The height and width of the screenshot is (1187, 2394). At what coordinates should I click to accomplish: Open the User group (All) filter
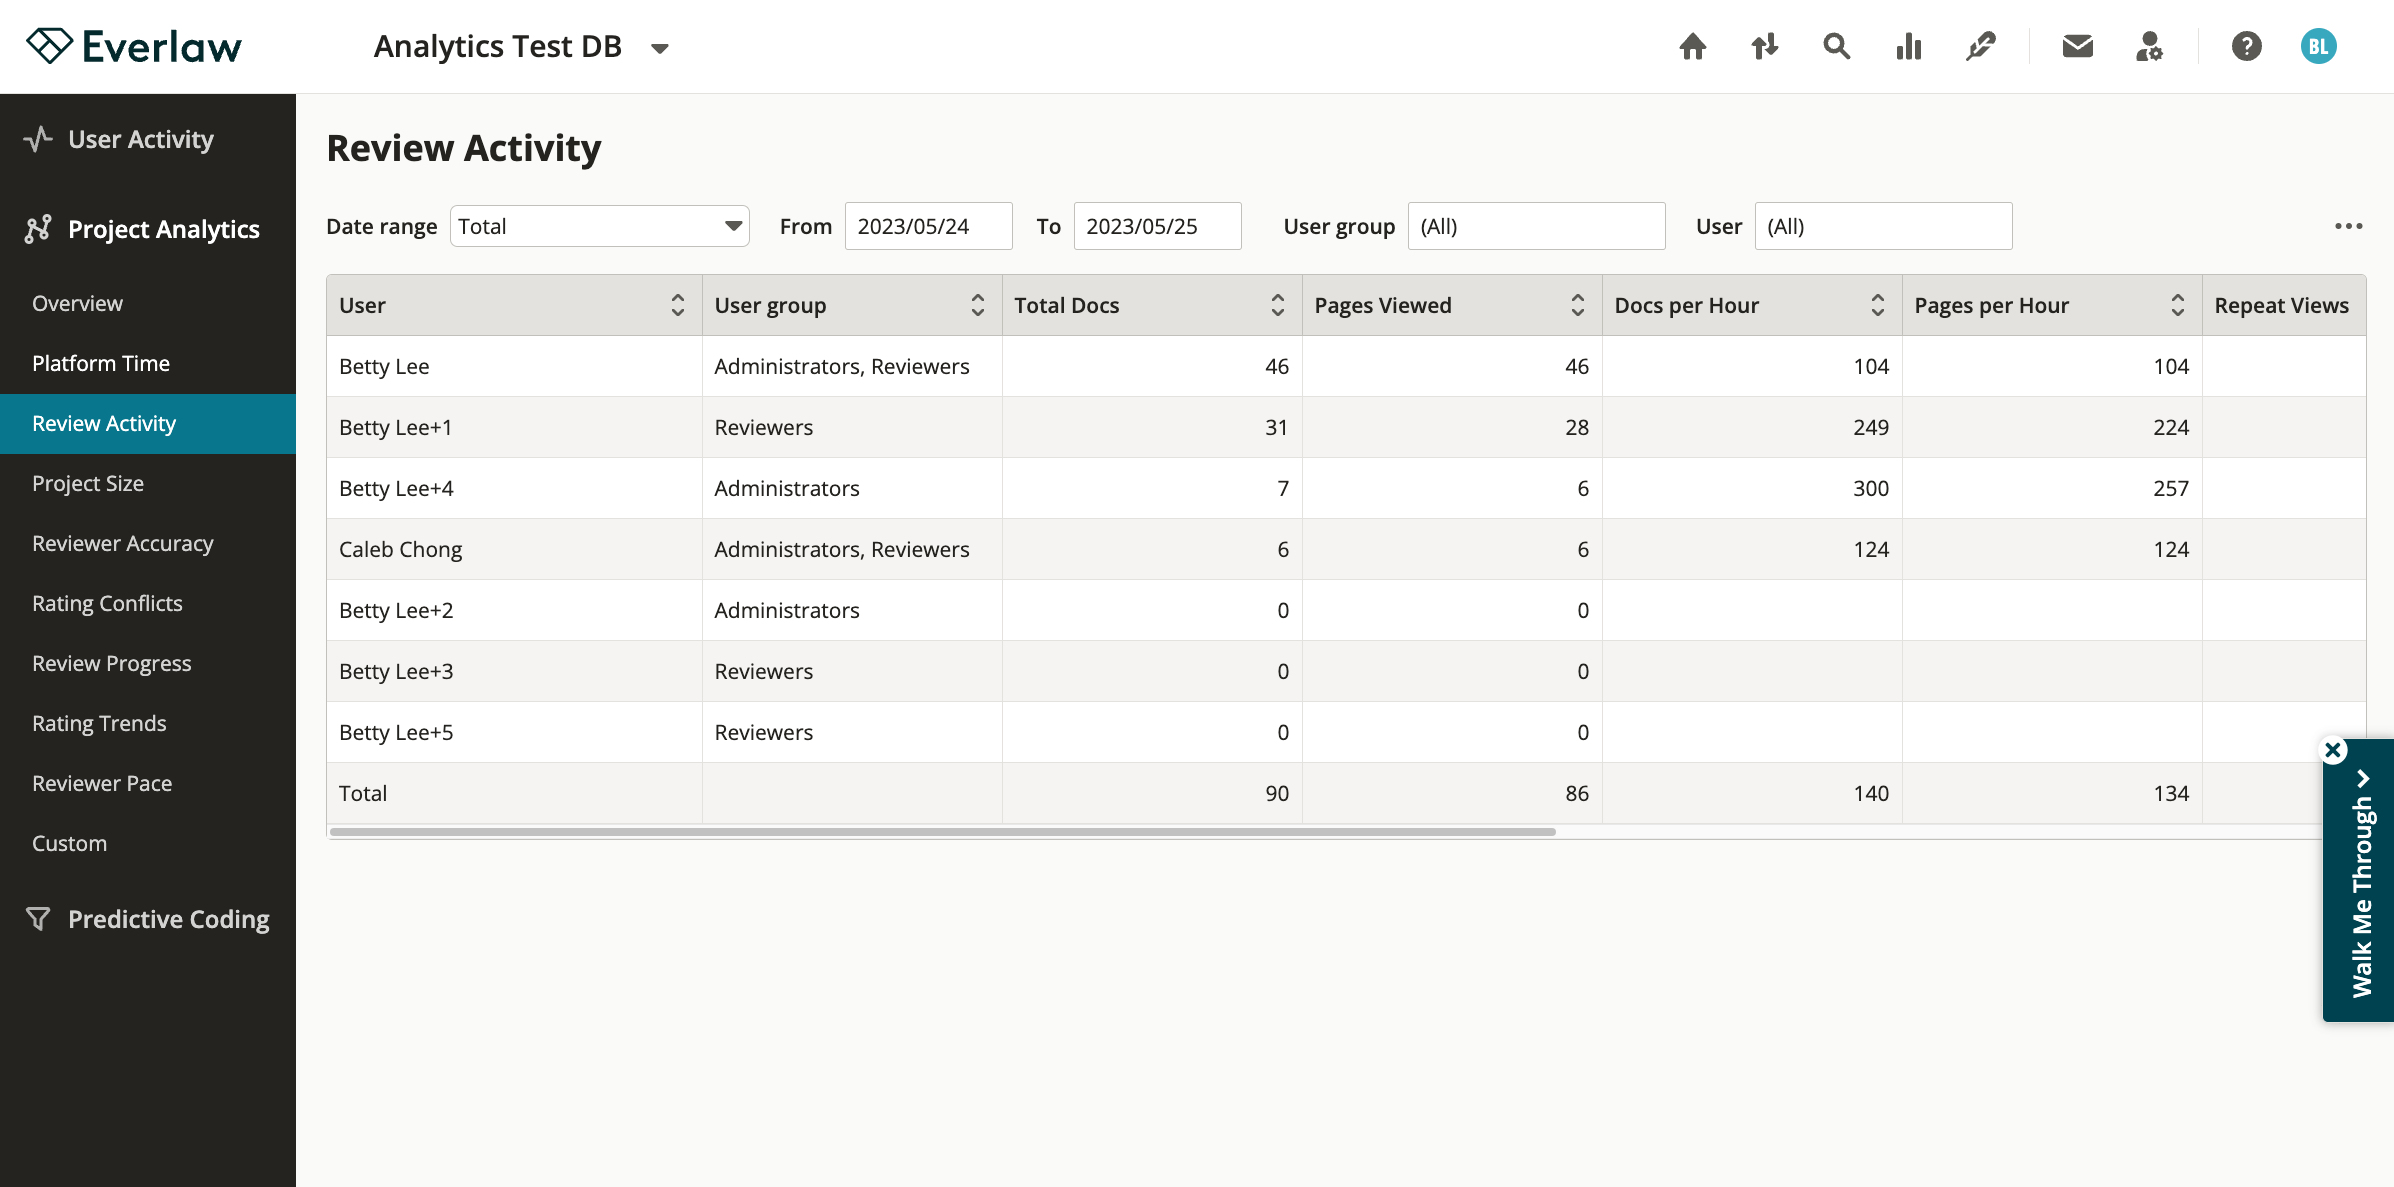click(1536, 226)
